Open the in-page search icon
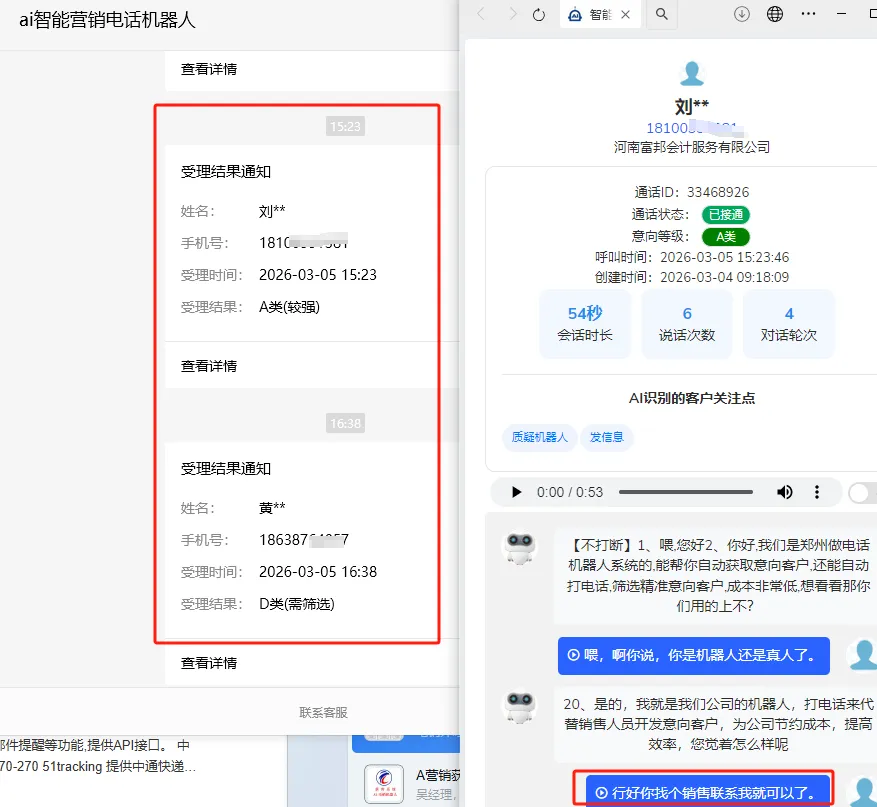Image resolution: width=877 pixels, height=807 pixels. pos(661,15)
